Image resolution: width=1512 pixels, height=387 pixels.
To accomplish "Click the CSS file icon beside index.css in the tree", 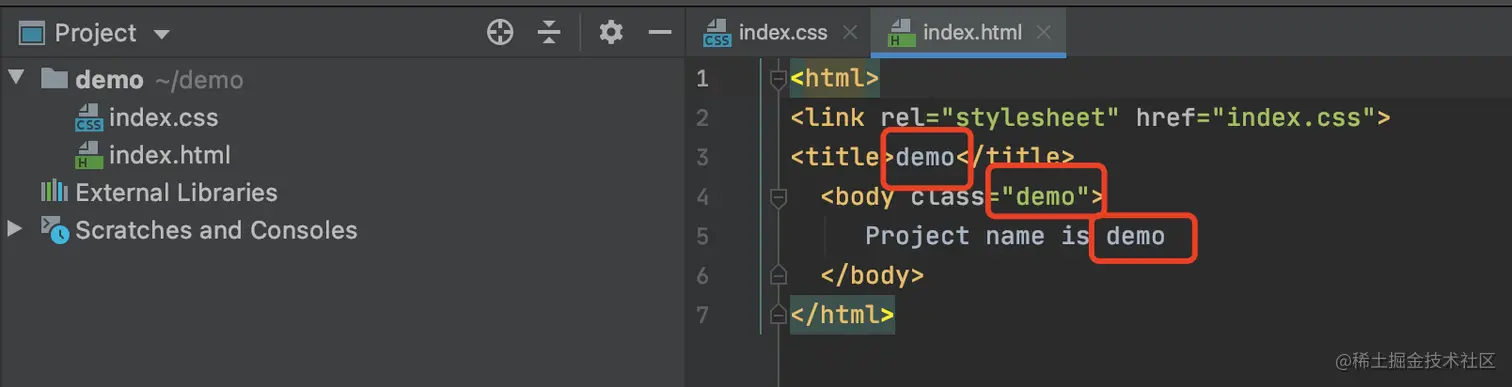I will coord(90,117).
